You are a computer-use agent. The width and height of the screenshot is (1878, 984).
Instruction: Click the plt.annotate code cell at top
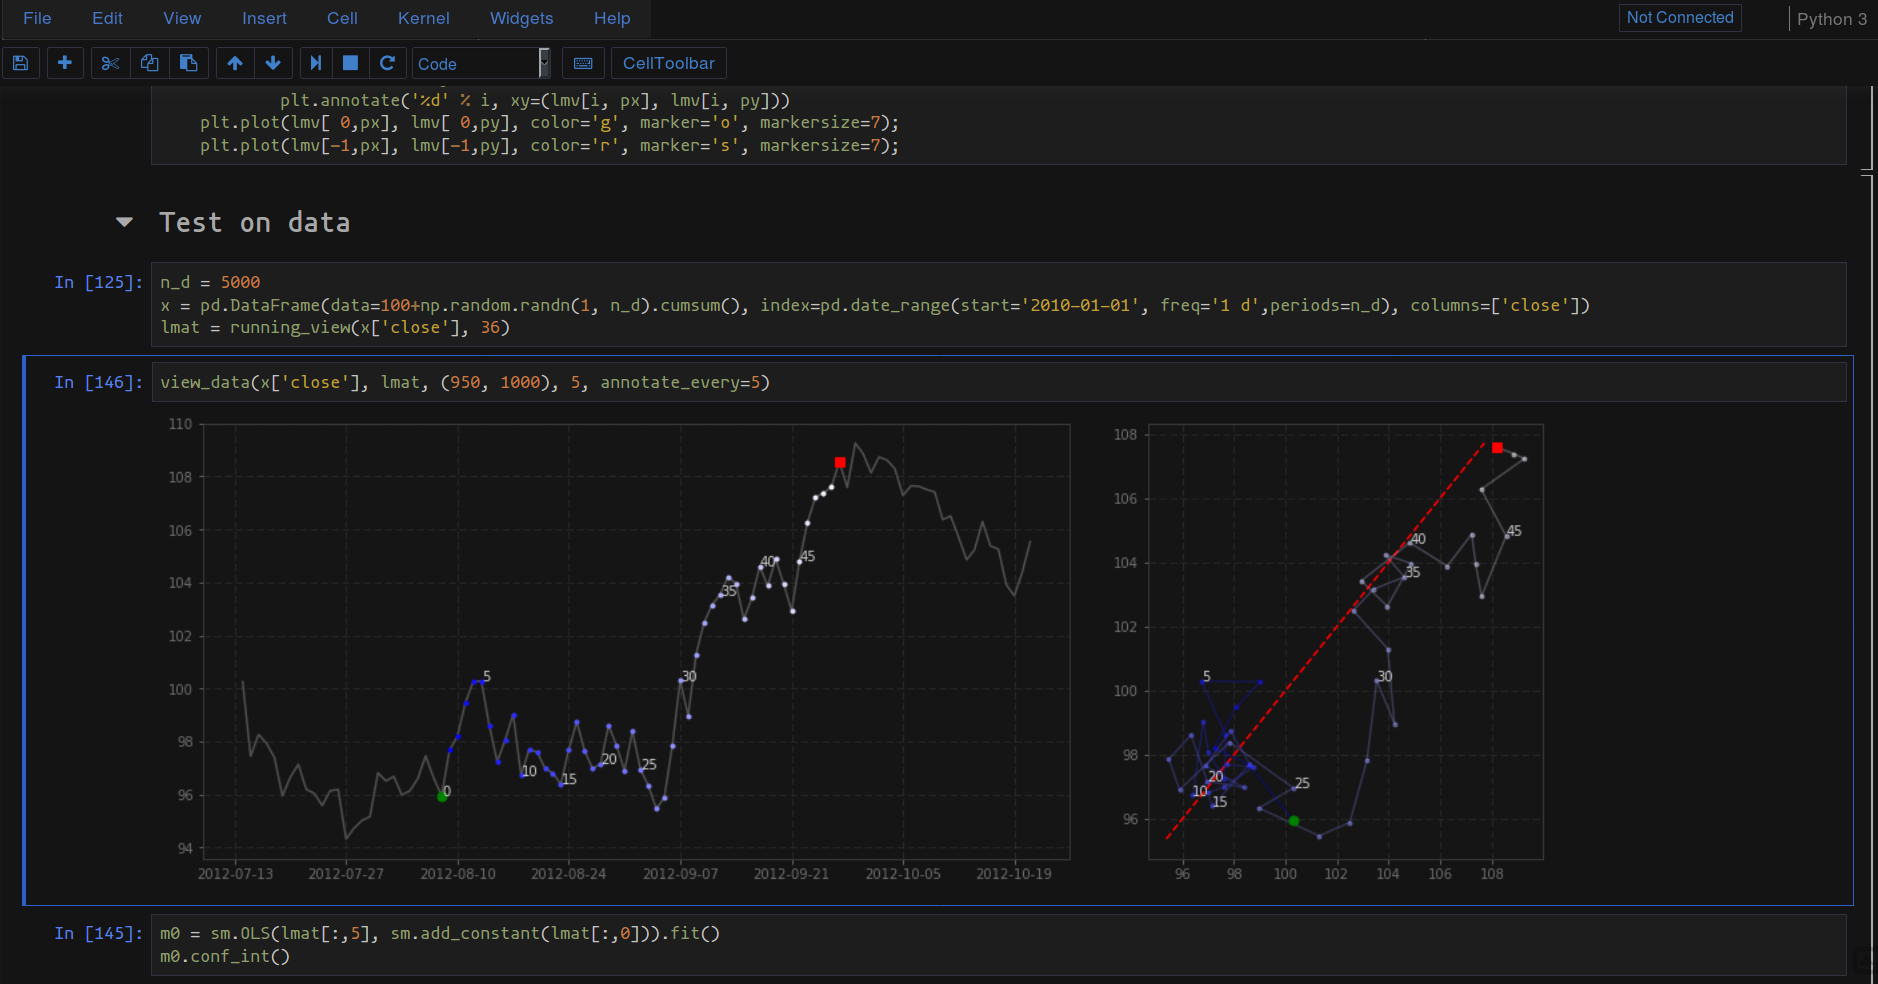point(998,125)
